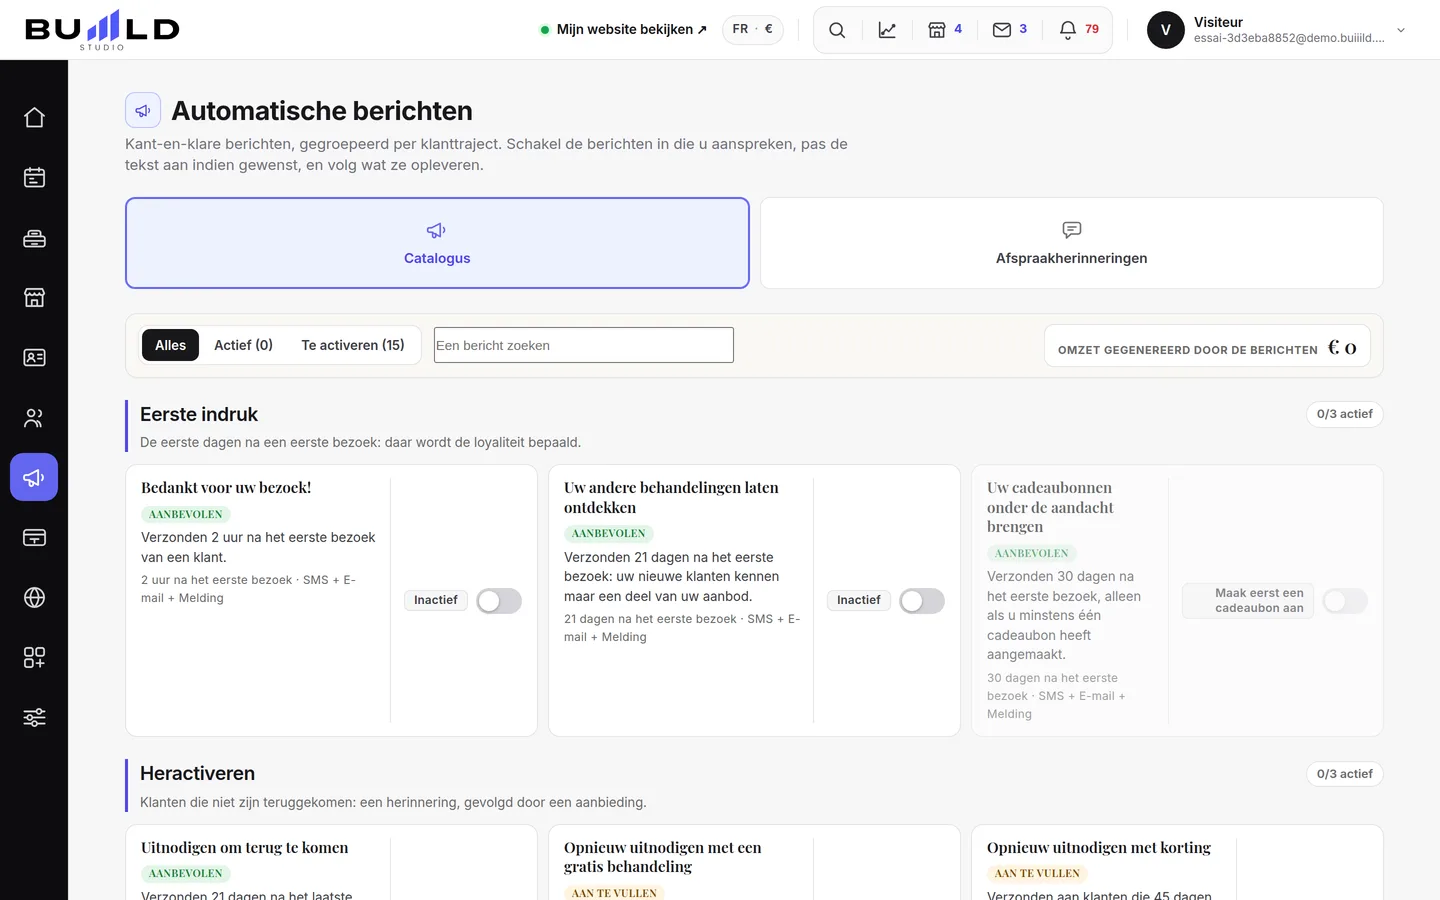Click the V user avatar
The image size is (1440, 900).
pos(1165,30)
